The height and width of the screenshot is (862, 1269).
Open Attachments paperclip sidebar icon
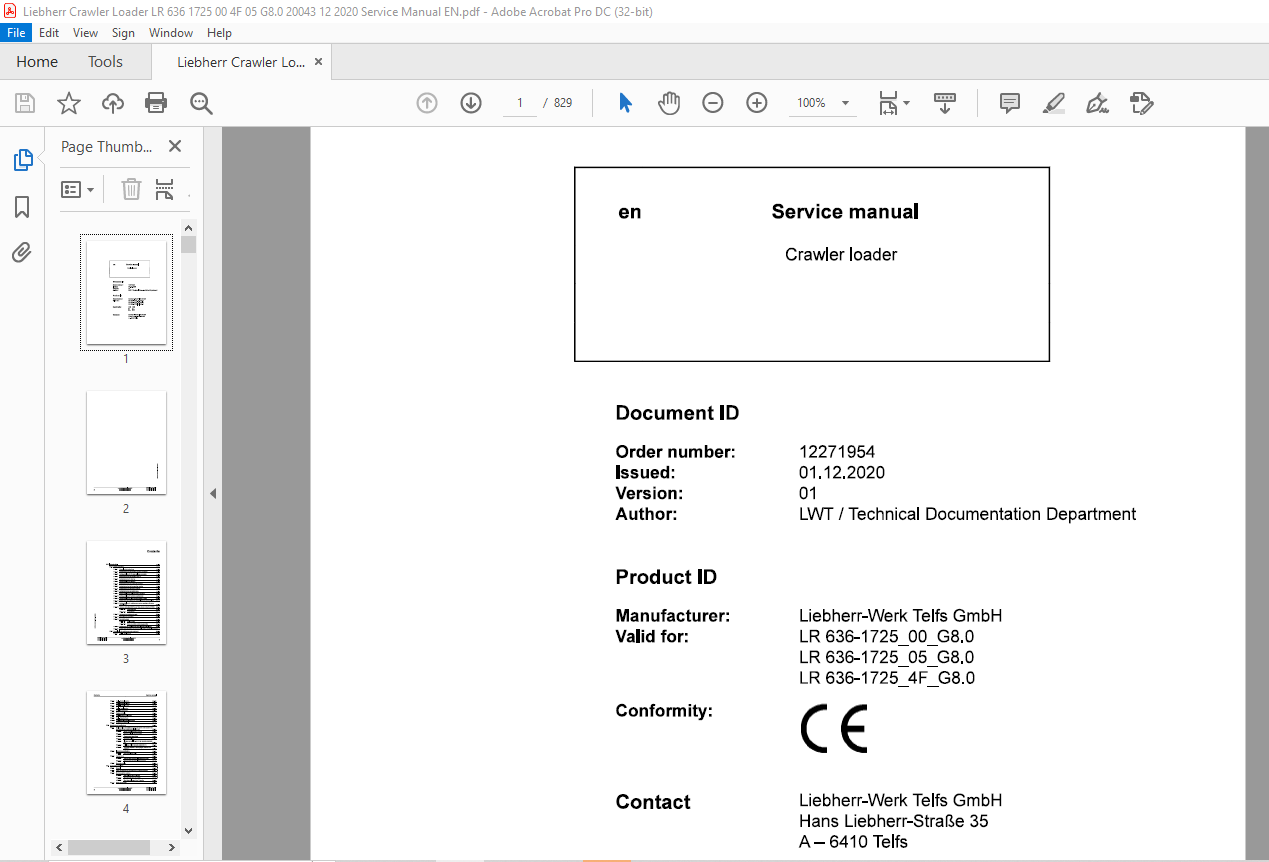pos(22,252)
